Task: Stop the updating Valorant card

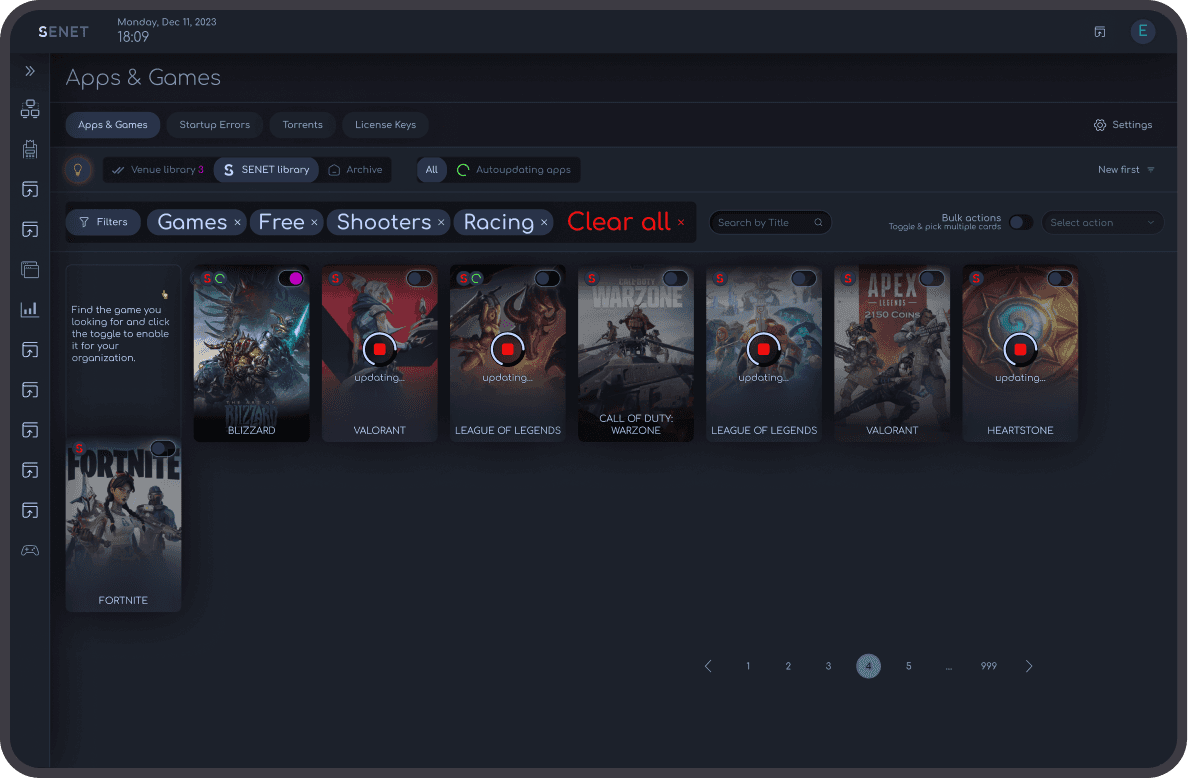Action: click(x=380, y=349)
